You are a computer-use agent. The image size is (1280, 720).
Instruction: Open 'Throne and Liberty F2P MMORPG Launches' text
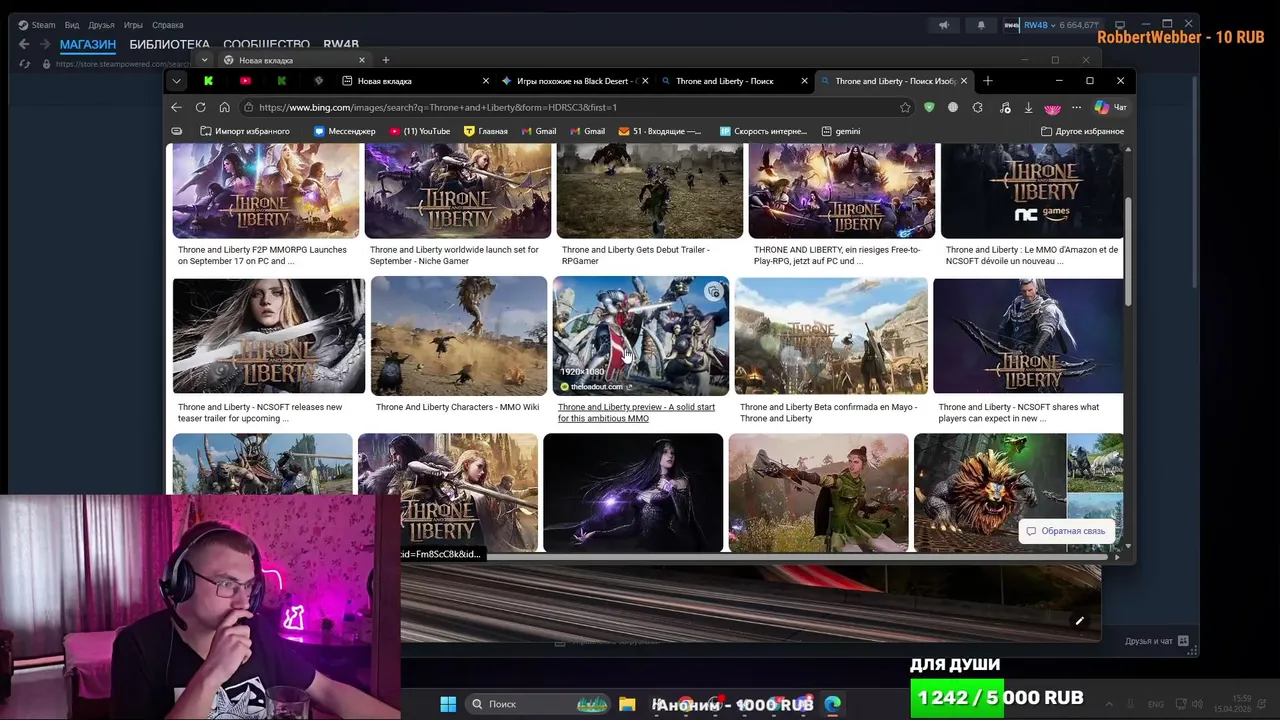pyautogui.click(x=262, y=255)
